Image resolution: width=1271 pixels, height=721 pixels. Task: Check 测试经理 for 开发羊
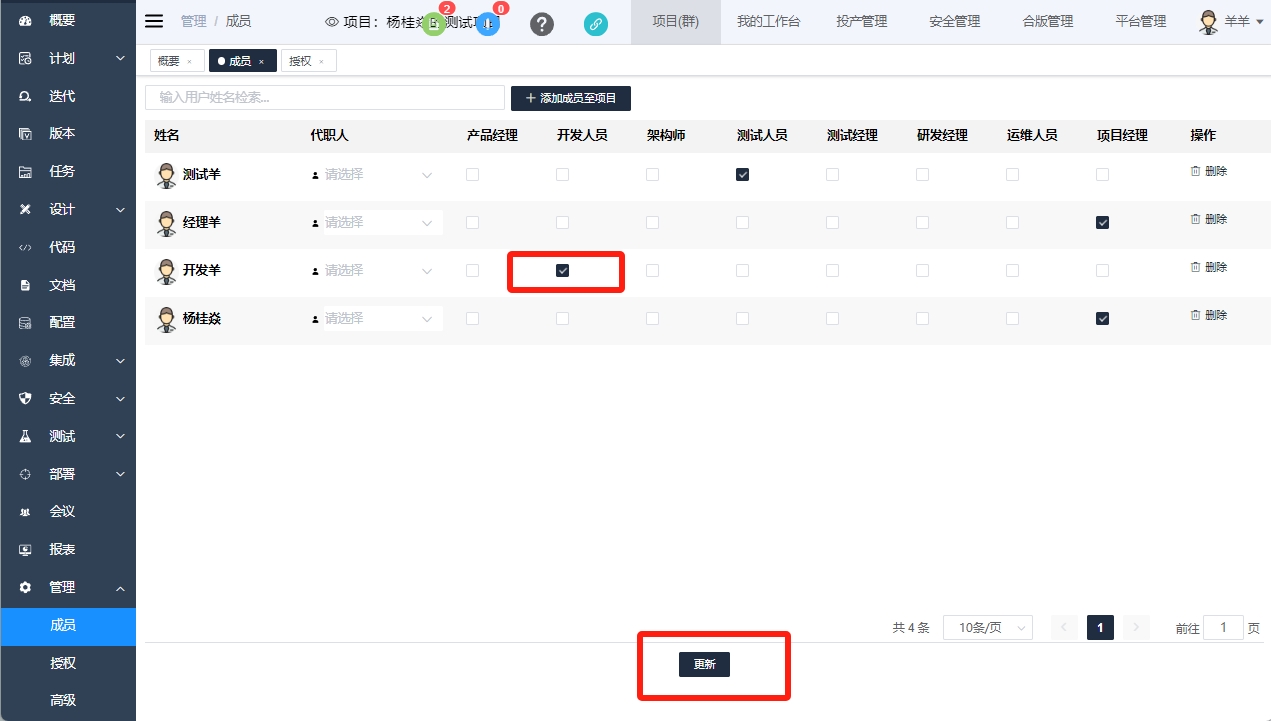tap(832, 271)
